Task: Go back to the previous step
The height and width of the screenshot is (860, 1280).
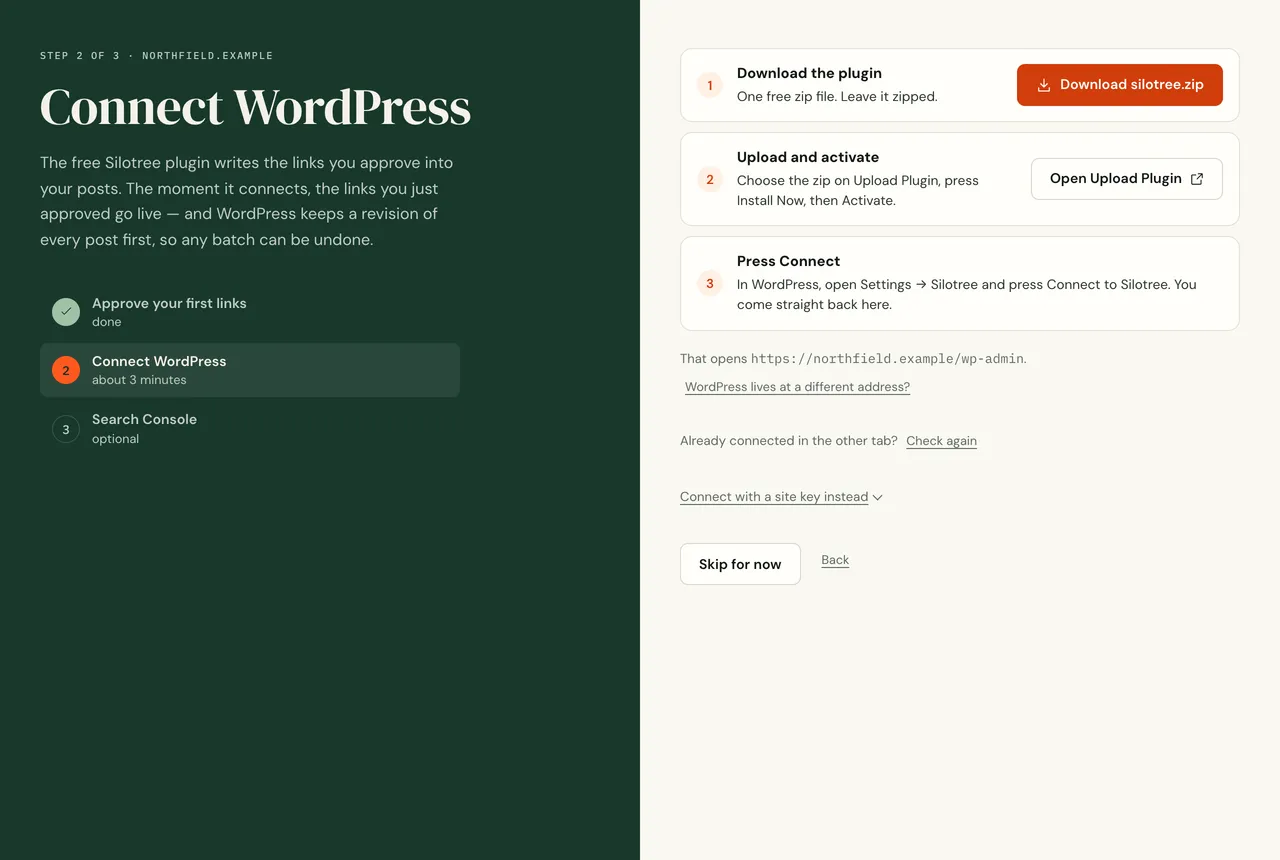Action: click(835, 560)
